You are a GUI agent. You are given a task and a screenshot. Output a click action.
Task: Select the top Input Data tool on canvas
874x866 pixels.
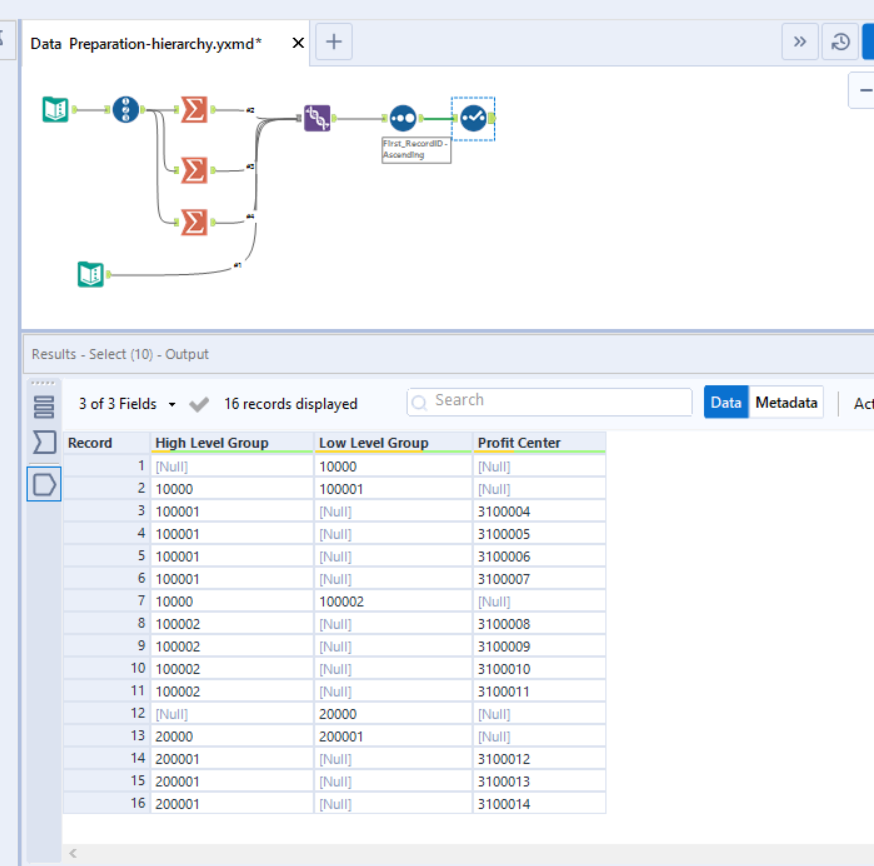(x=55, y=108)
